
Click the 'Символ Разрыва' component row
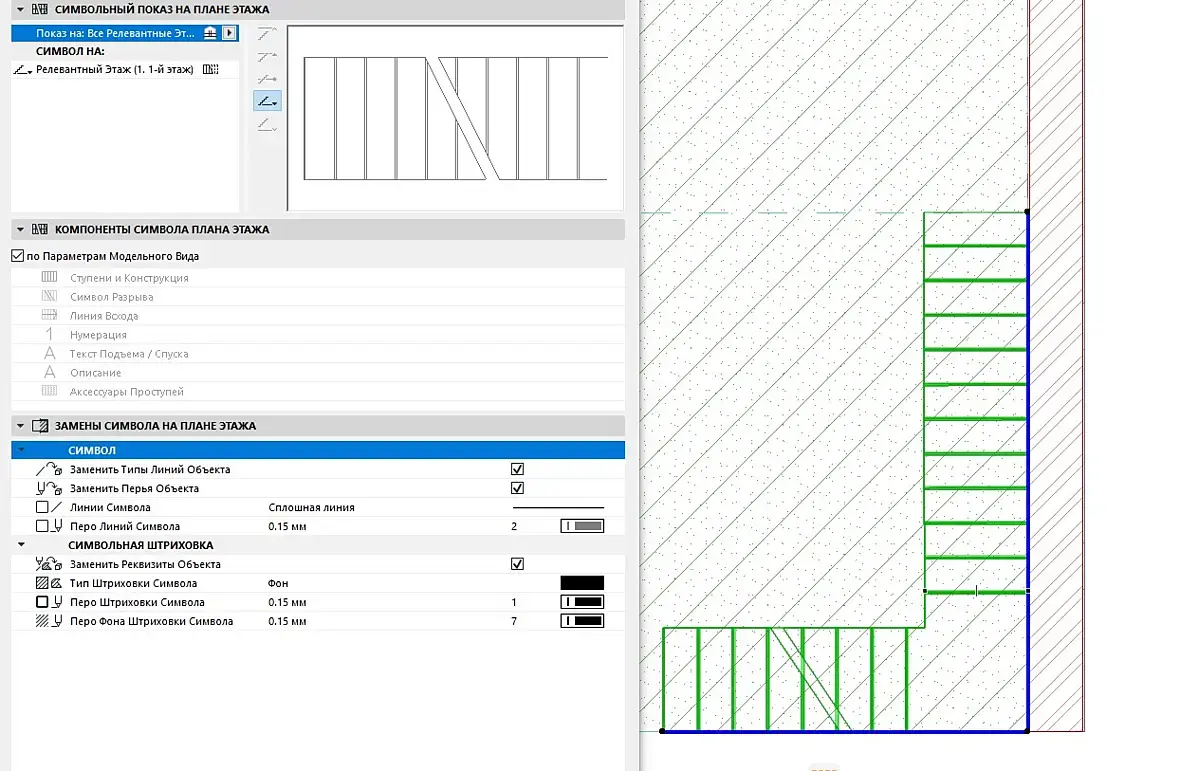[318, 296]
